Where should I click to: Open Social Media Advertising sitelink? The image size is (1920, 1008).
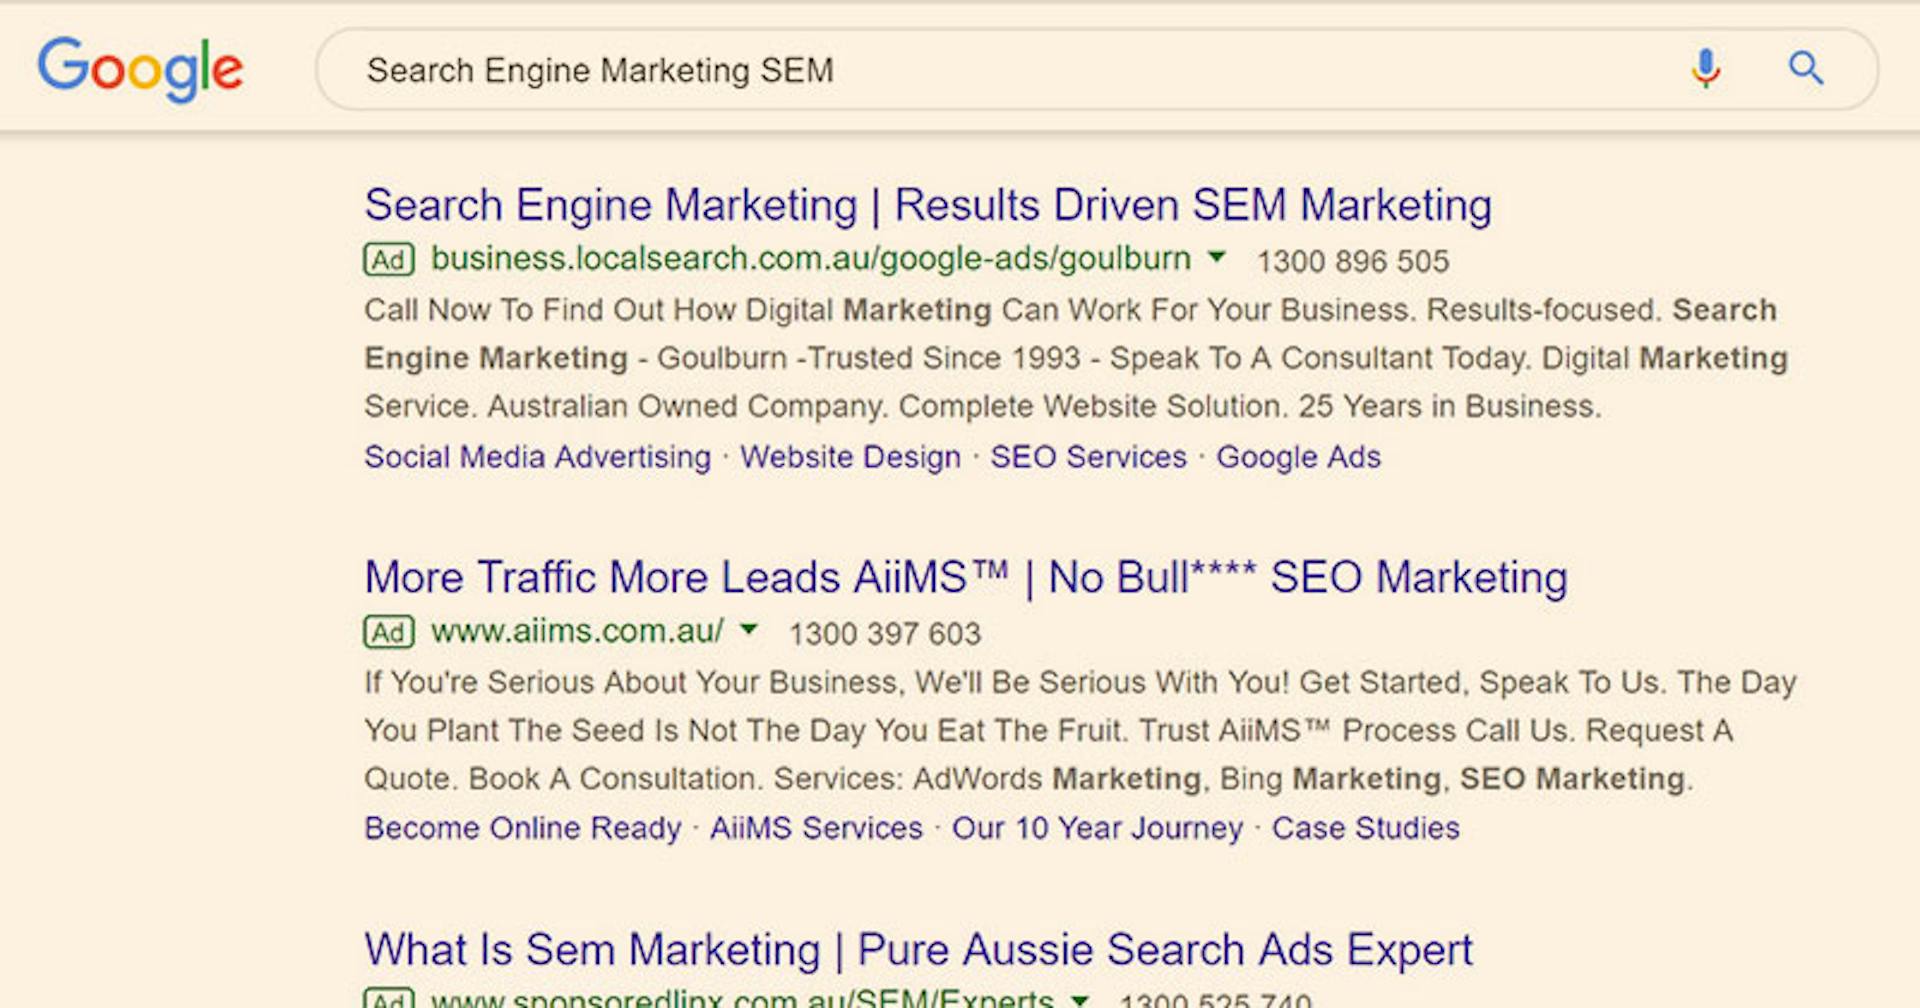(537, 457)
